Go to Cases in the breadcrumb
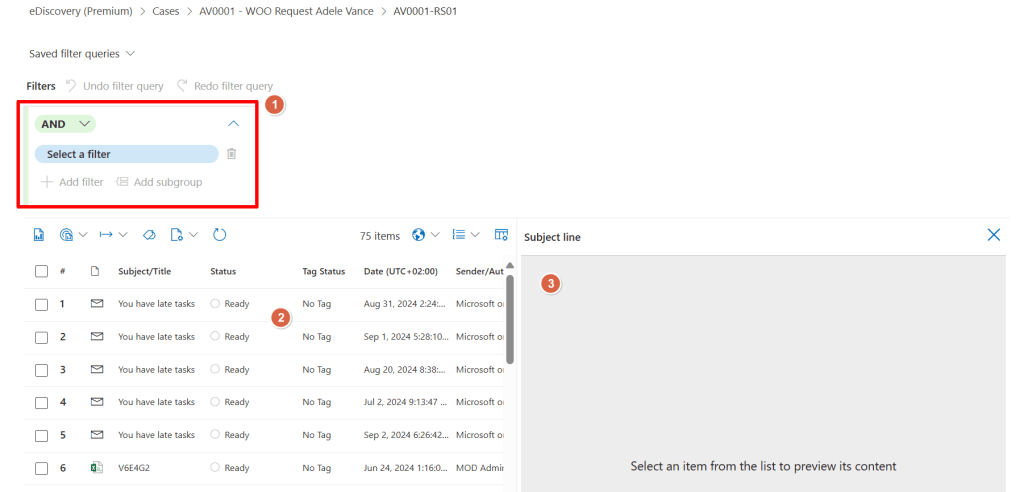The width and height of the screenshot is (1024, 492). coord(169,11)
